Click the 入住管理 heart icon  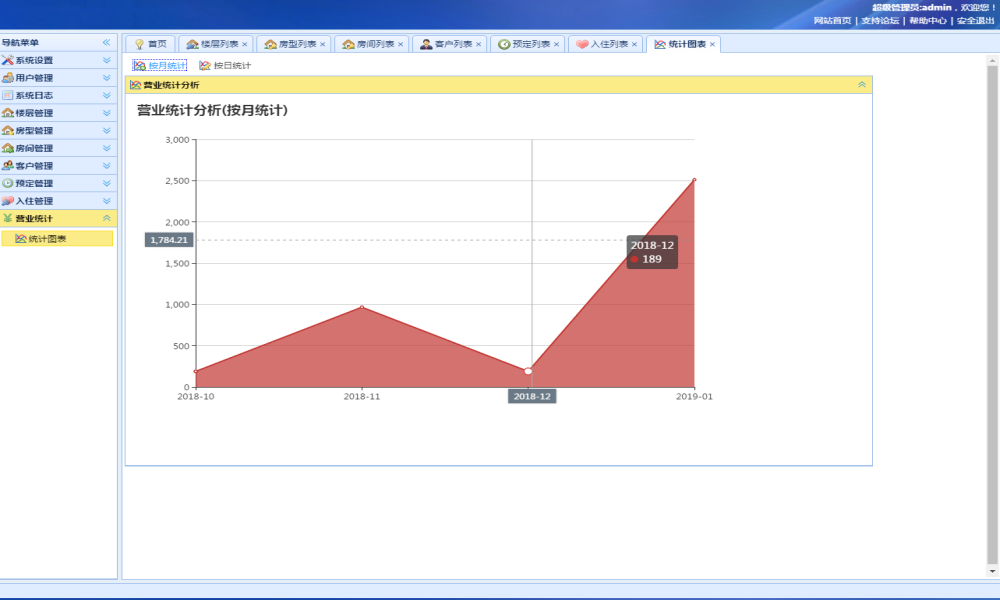[8, 200]
